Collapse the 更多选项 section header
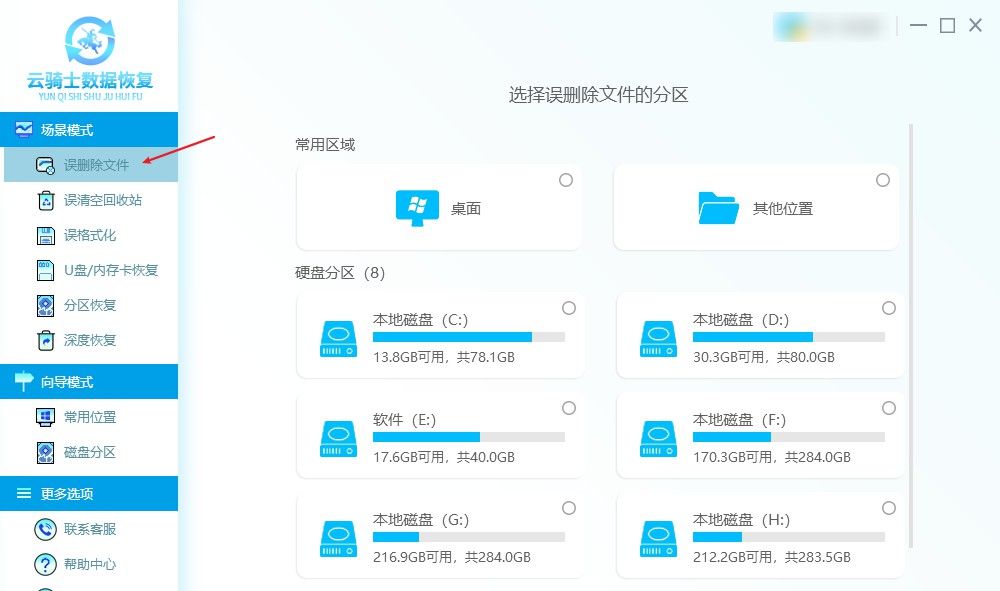Image resolution: width=1000 pixels, height=591 pixels. (89, 493)
